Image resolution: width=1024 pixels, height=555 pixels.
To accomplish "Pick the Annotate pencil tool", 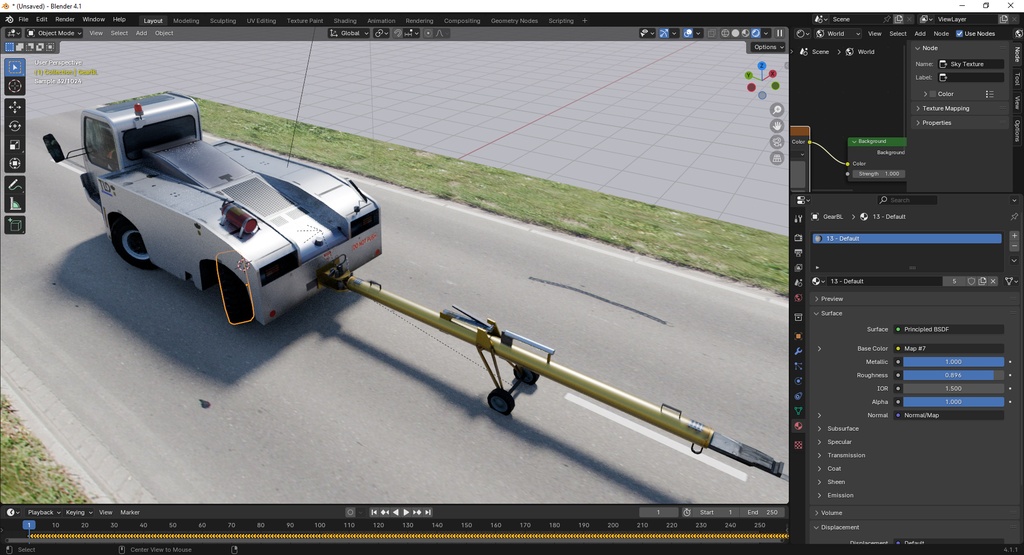I will pyautogui.click(x=15, y=185).
